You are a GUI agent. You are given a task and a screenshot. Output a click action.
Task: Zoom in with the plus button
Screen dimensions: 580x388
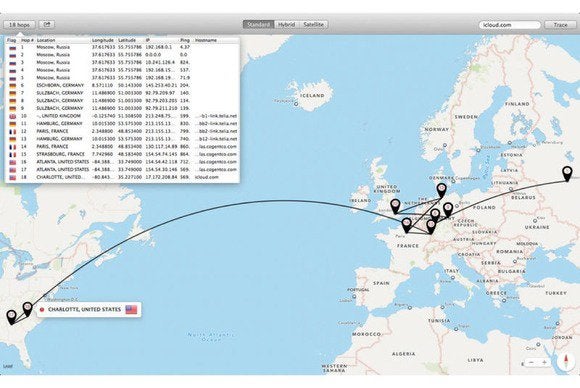coord(544,362)
